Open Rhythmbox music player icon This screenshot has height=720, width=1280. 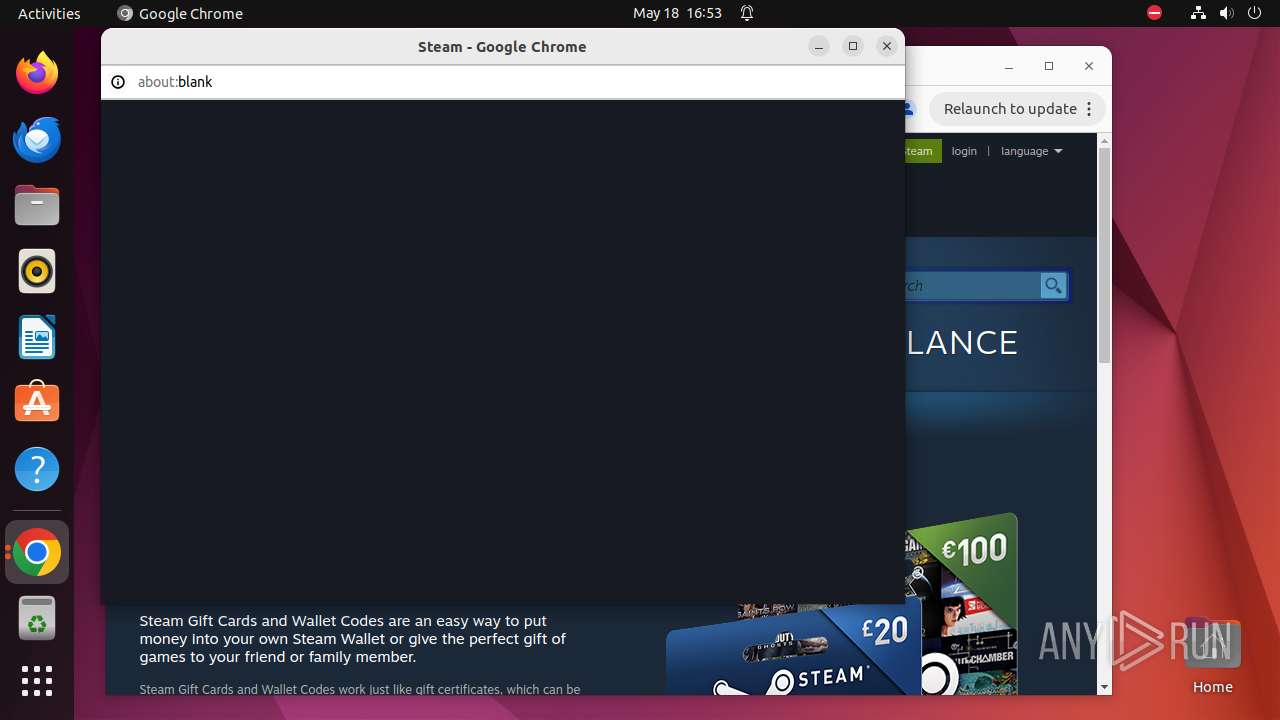pyautogui.click(x=37, y=271)
